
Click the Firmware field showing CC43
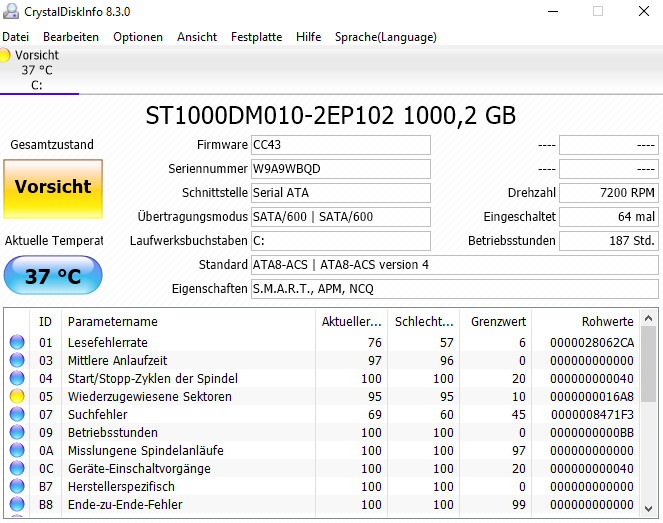click(x=341, y=145)
